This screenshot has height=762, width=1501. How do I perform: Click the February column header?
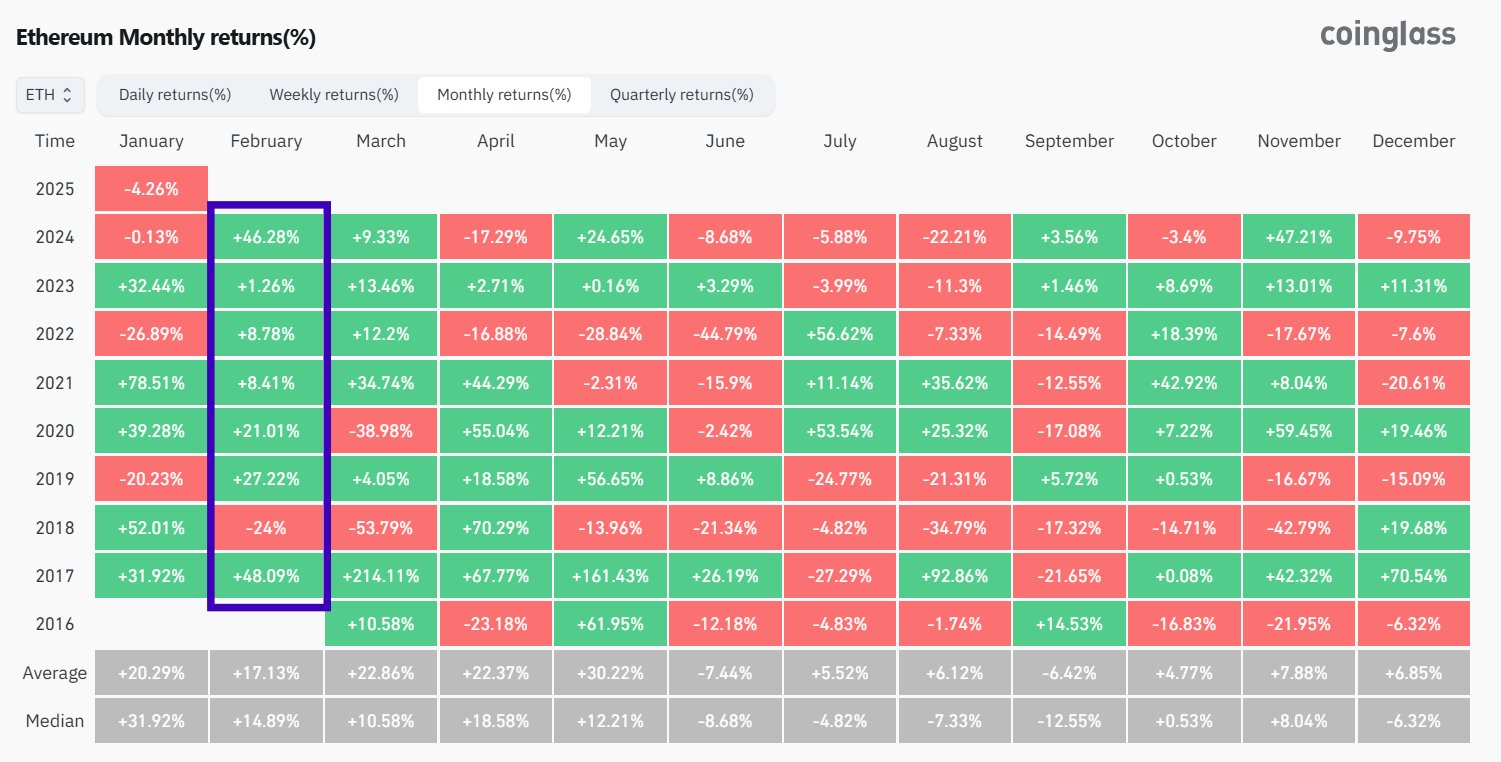pyautogui.click(x=266, y=141)
